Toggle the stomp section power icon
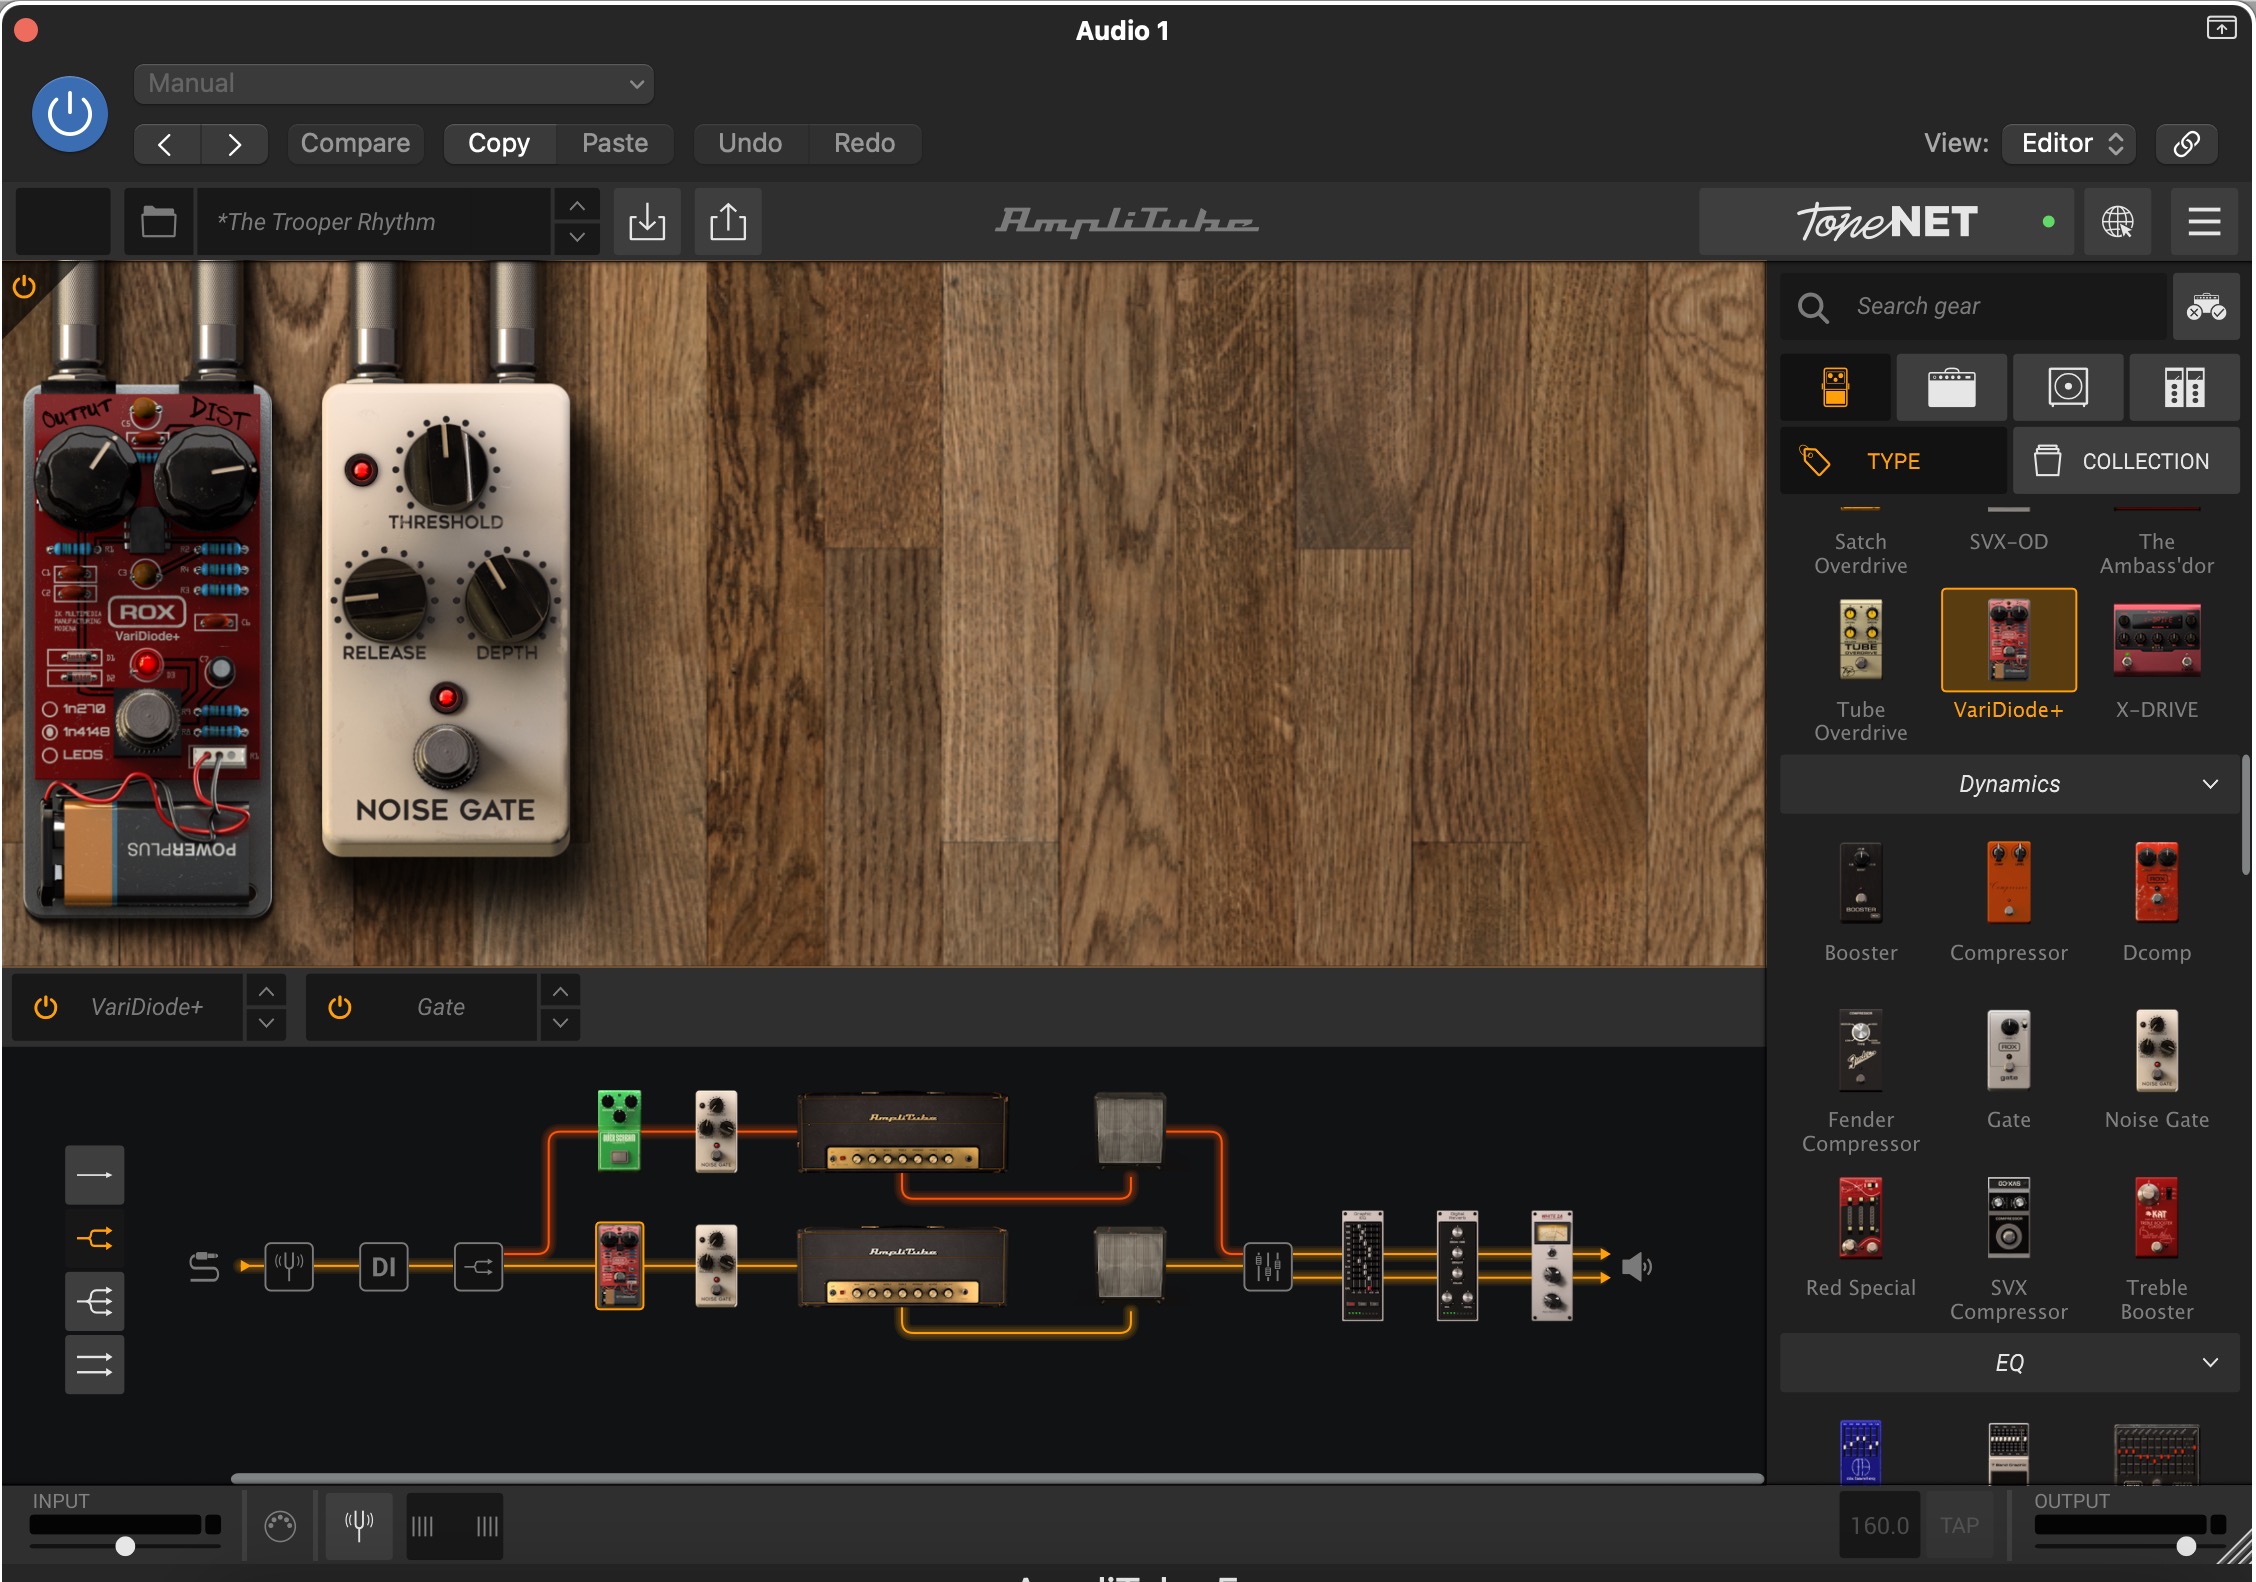Screen dimensions: 2256x1582 24,287
